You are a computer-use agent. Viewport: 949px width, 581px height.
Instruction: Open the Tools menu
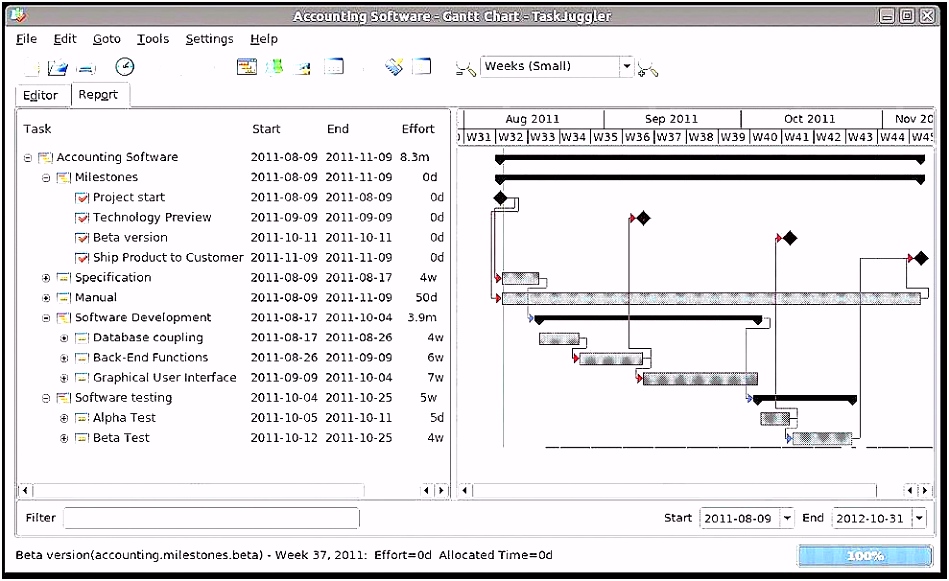[153, 39]
